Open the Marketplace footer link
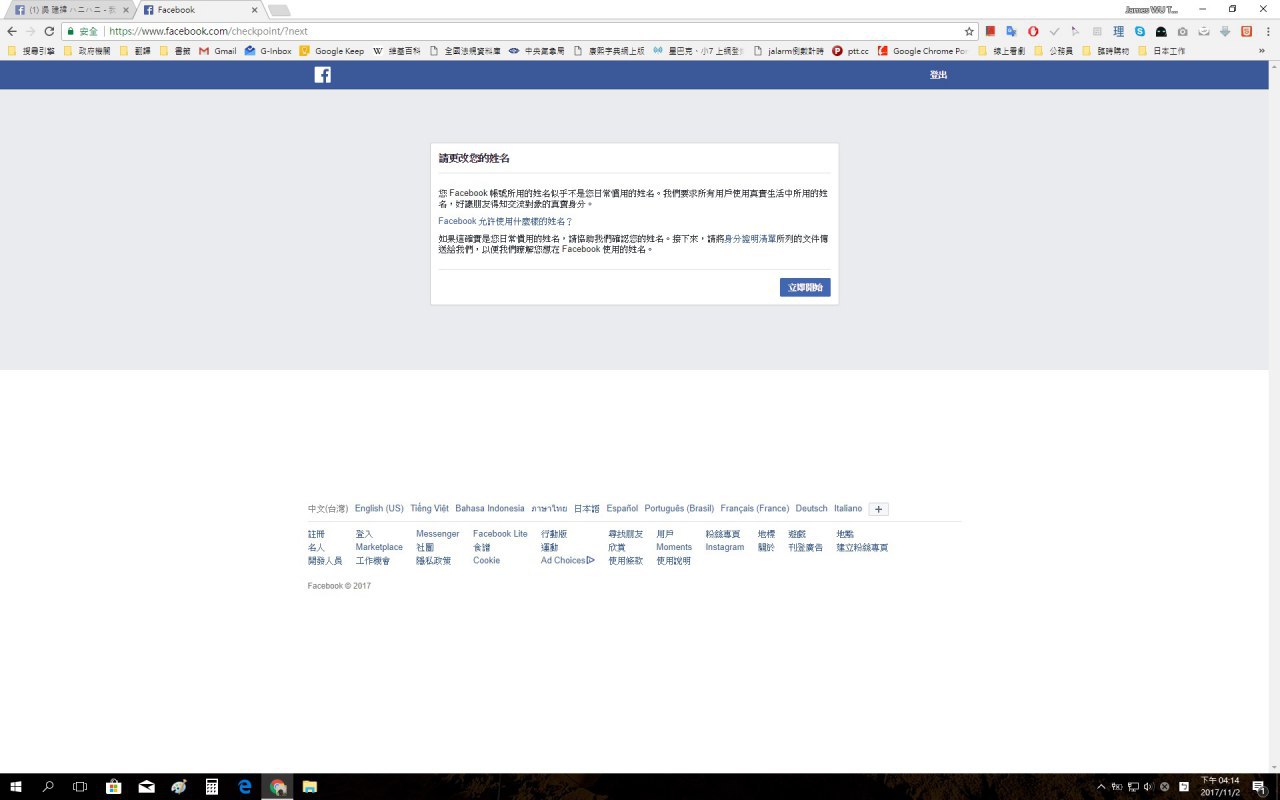1280x800 pixels. 379,547
